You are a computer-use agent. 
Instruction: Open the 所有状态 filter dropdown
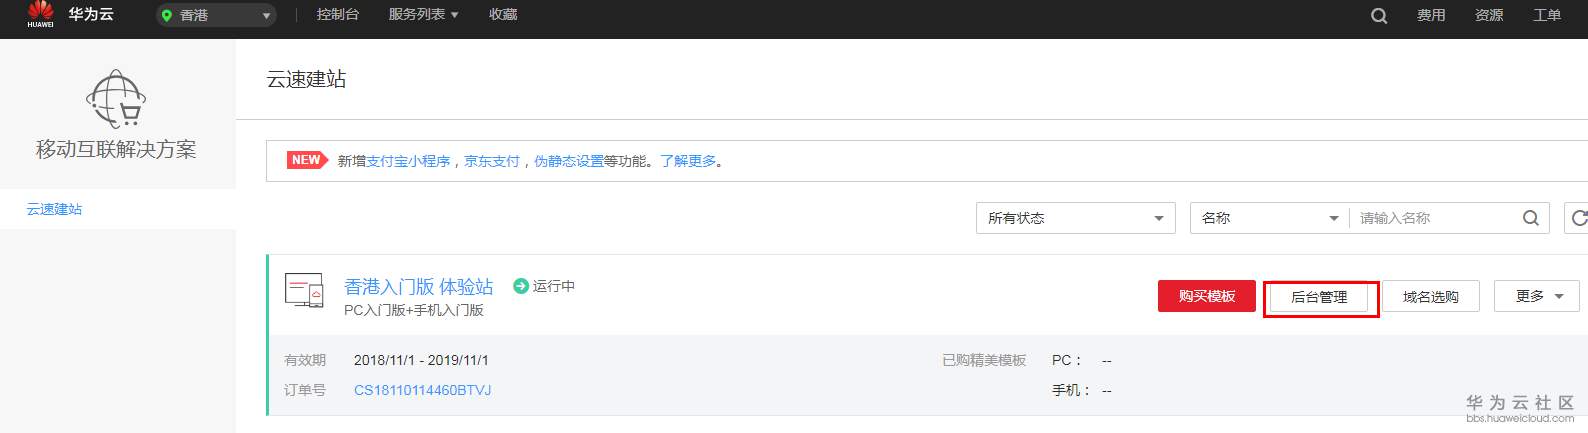coord(1075,218)
